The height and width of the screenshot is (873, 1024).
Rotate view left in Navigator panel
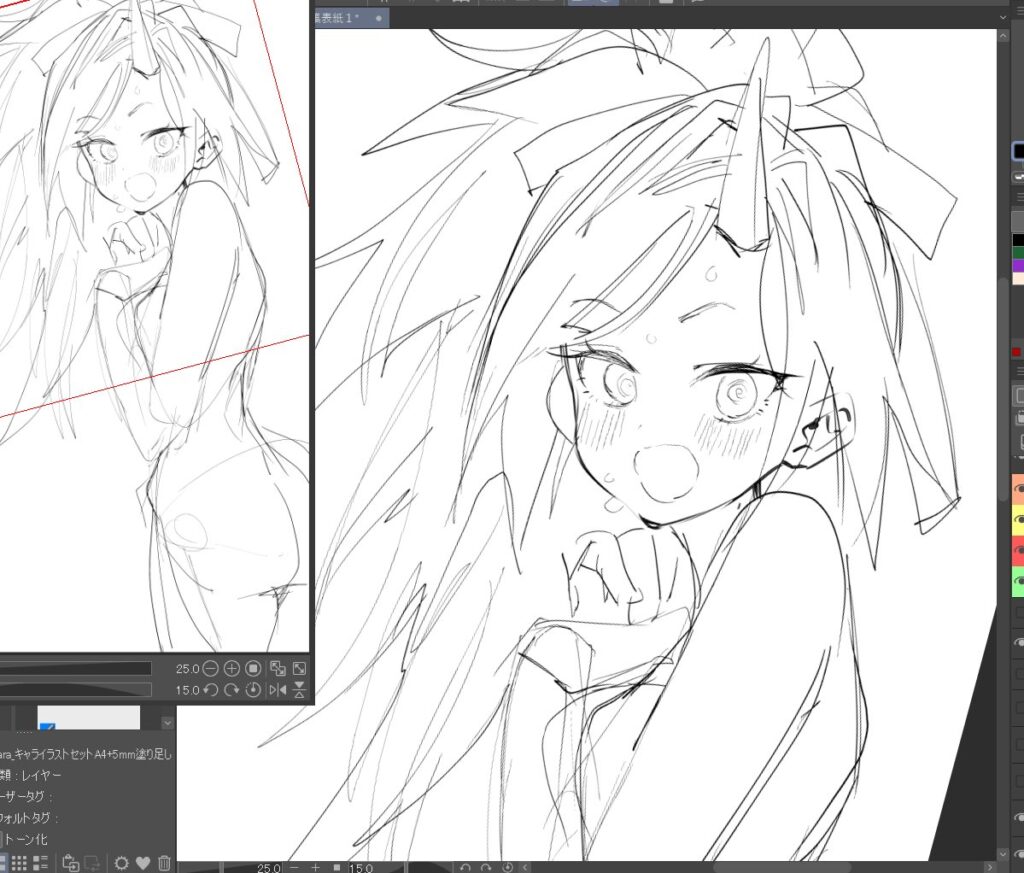211,690
